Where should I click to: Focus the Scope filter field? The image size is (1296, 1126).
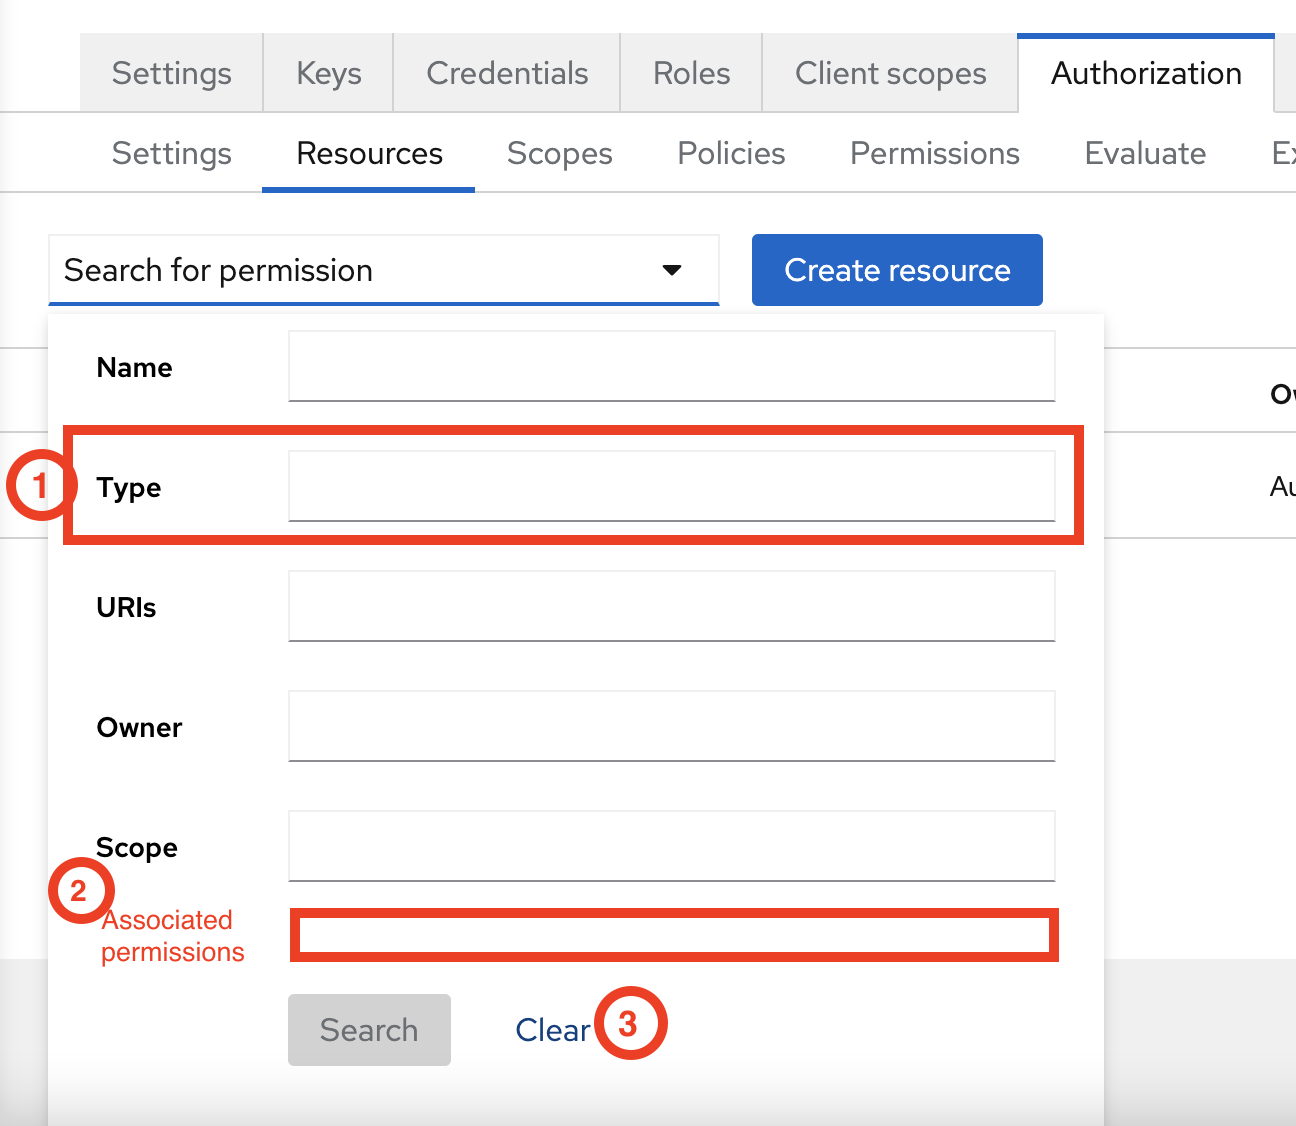pyautogui.click(x=671, y=846)
